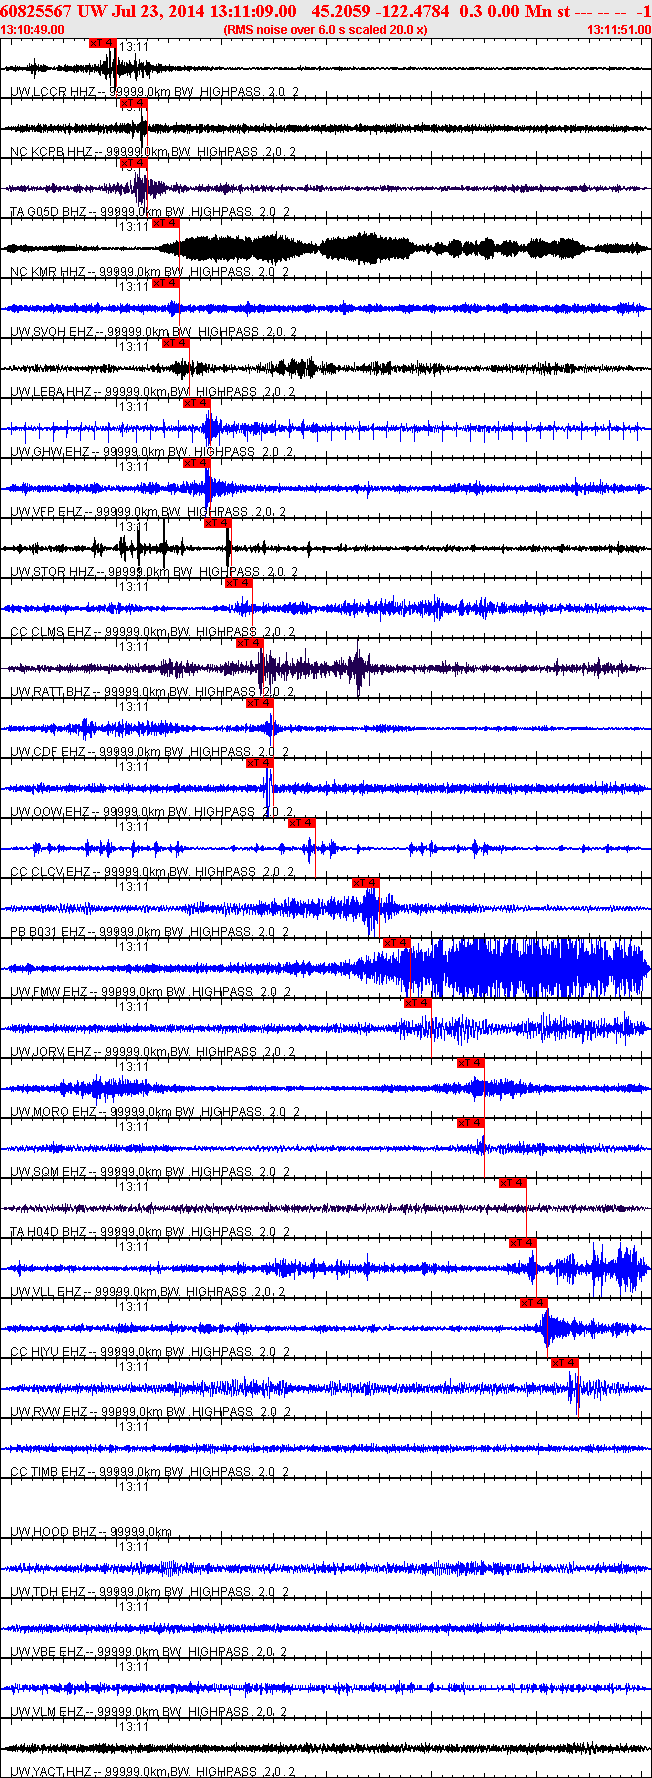Click the red pick flag on the LCCR trace
The height and width of the screenshot is (1778, 652).
pos(102,43)
